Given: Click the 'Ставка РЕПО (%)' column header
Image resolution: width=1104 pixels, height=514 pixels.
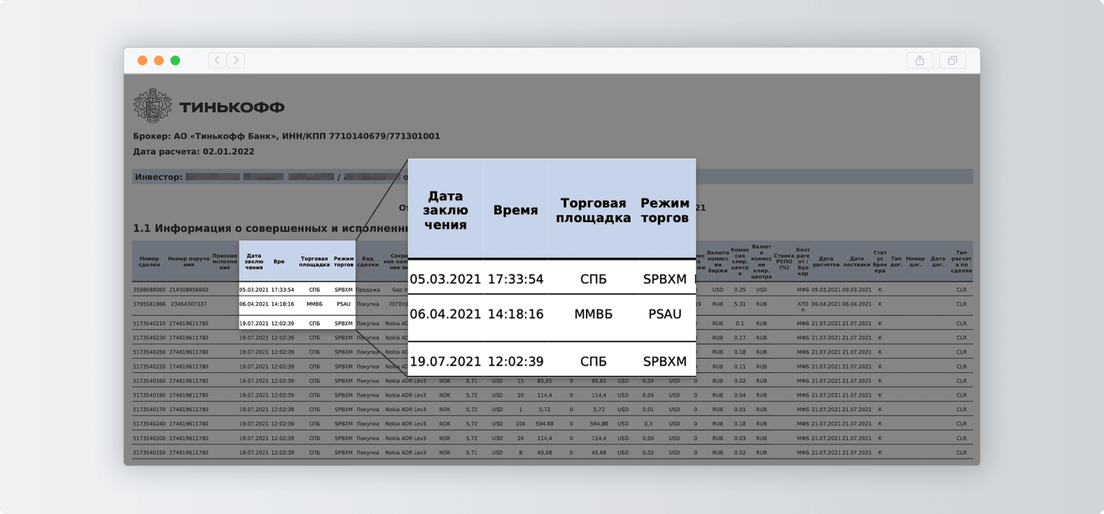Looking at the screenshot, I should pyautogui.click(x=784, y=261).
